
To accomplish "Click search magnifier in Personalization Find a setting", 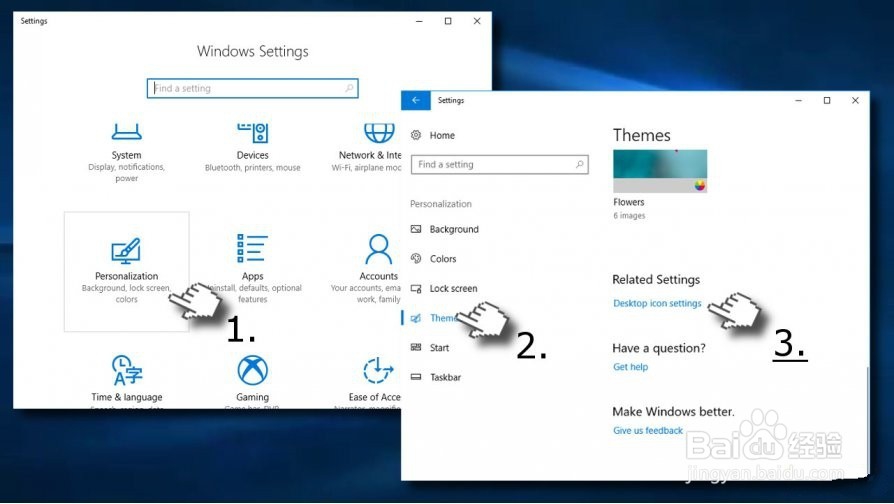I will tap(579, 164).
